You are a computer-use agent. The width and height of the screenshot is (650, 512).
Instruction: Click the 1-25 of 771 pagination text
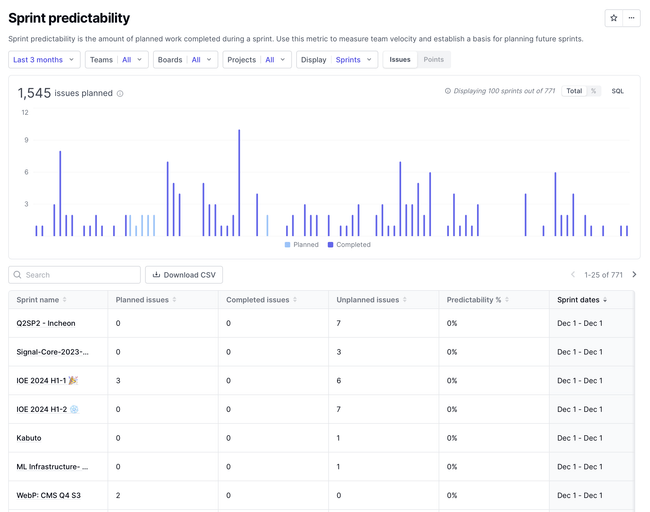603,275
